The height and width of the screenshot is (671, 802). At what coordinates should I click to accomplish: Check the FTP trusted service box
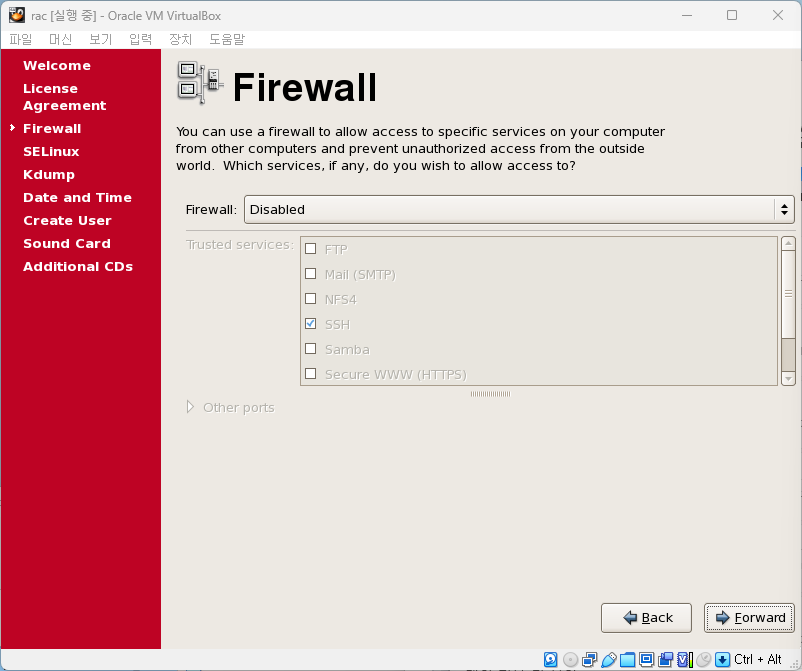click(x=310, y=249)
